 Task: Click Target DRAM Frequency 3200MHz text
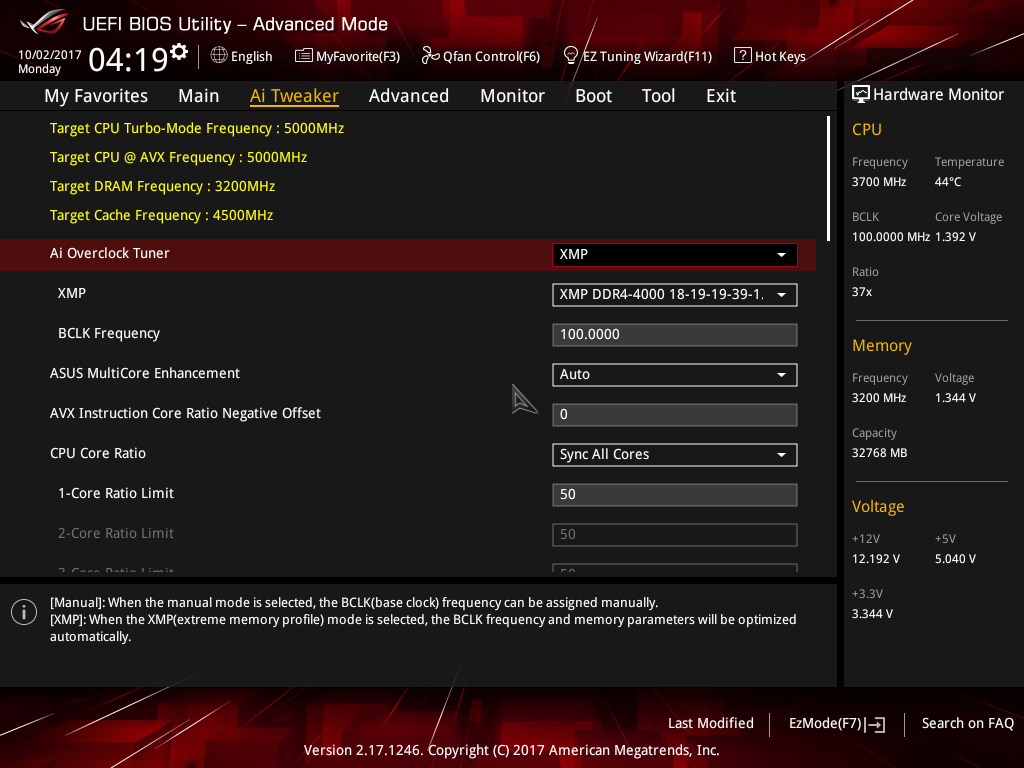[x=163, y=186]
